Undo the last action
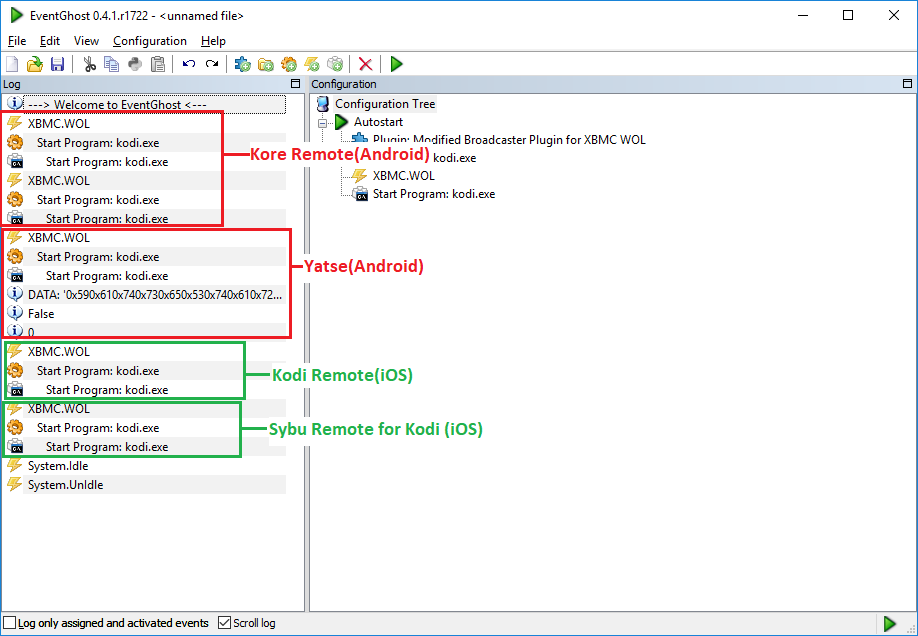 tap(189, 64)
